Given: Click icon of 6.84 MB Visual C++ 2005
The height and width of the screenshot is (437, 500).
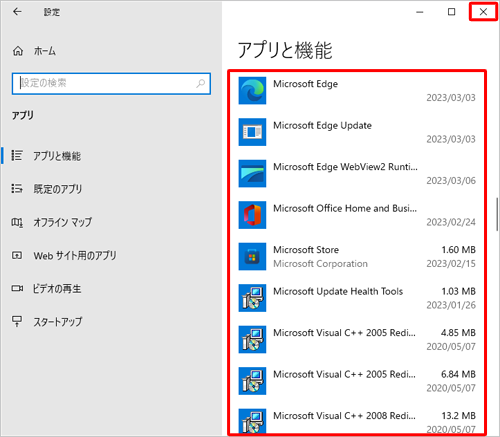Looking at the screenshot, I should tap(252, 381).
